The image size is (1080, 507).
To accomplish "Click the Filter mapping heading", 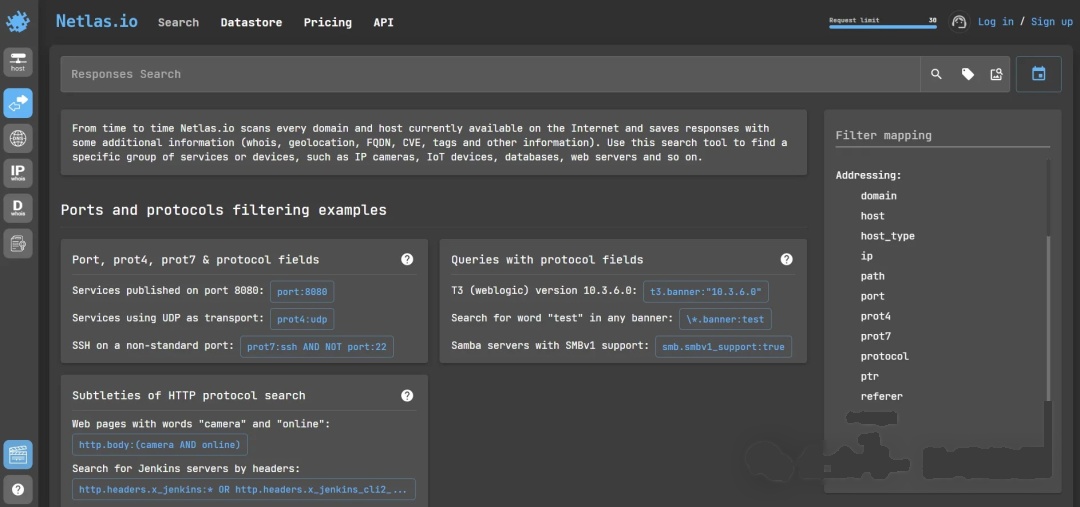I will pyautogui.click(x=884, y=135).
